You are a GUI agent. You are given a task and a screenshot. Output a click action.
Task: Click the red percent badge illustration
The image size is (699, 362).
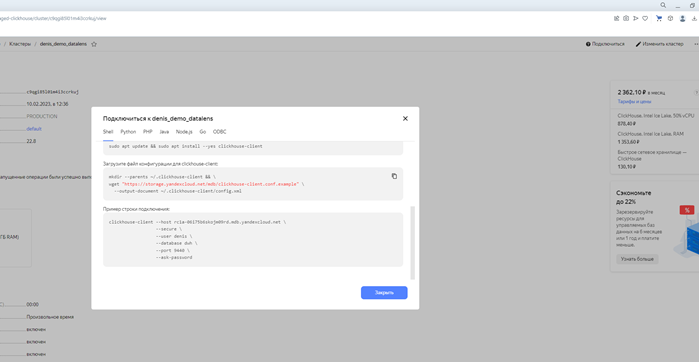(687, 210)
